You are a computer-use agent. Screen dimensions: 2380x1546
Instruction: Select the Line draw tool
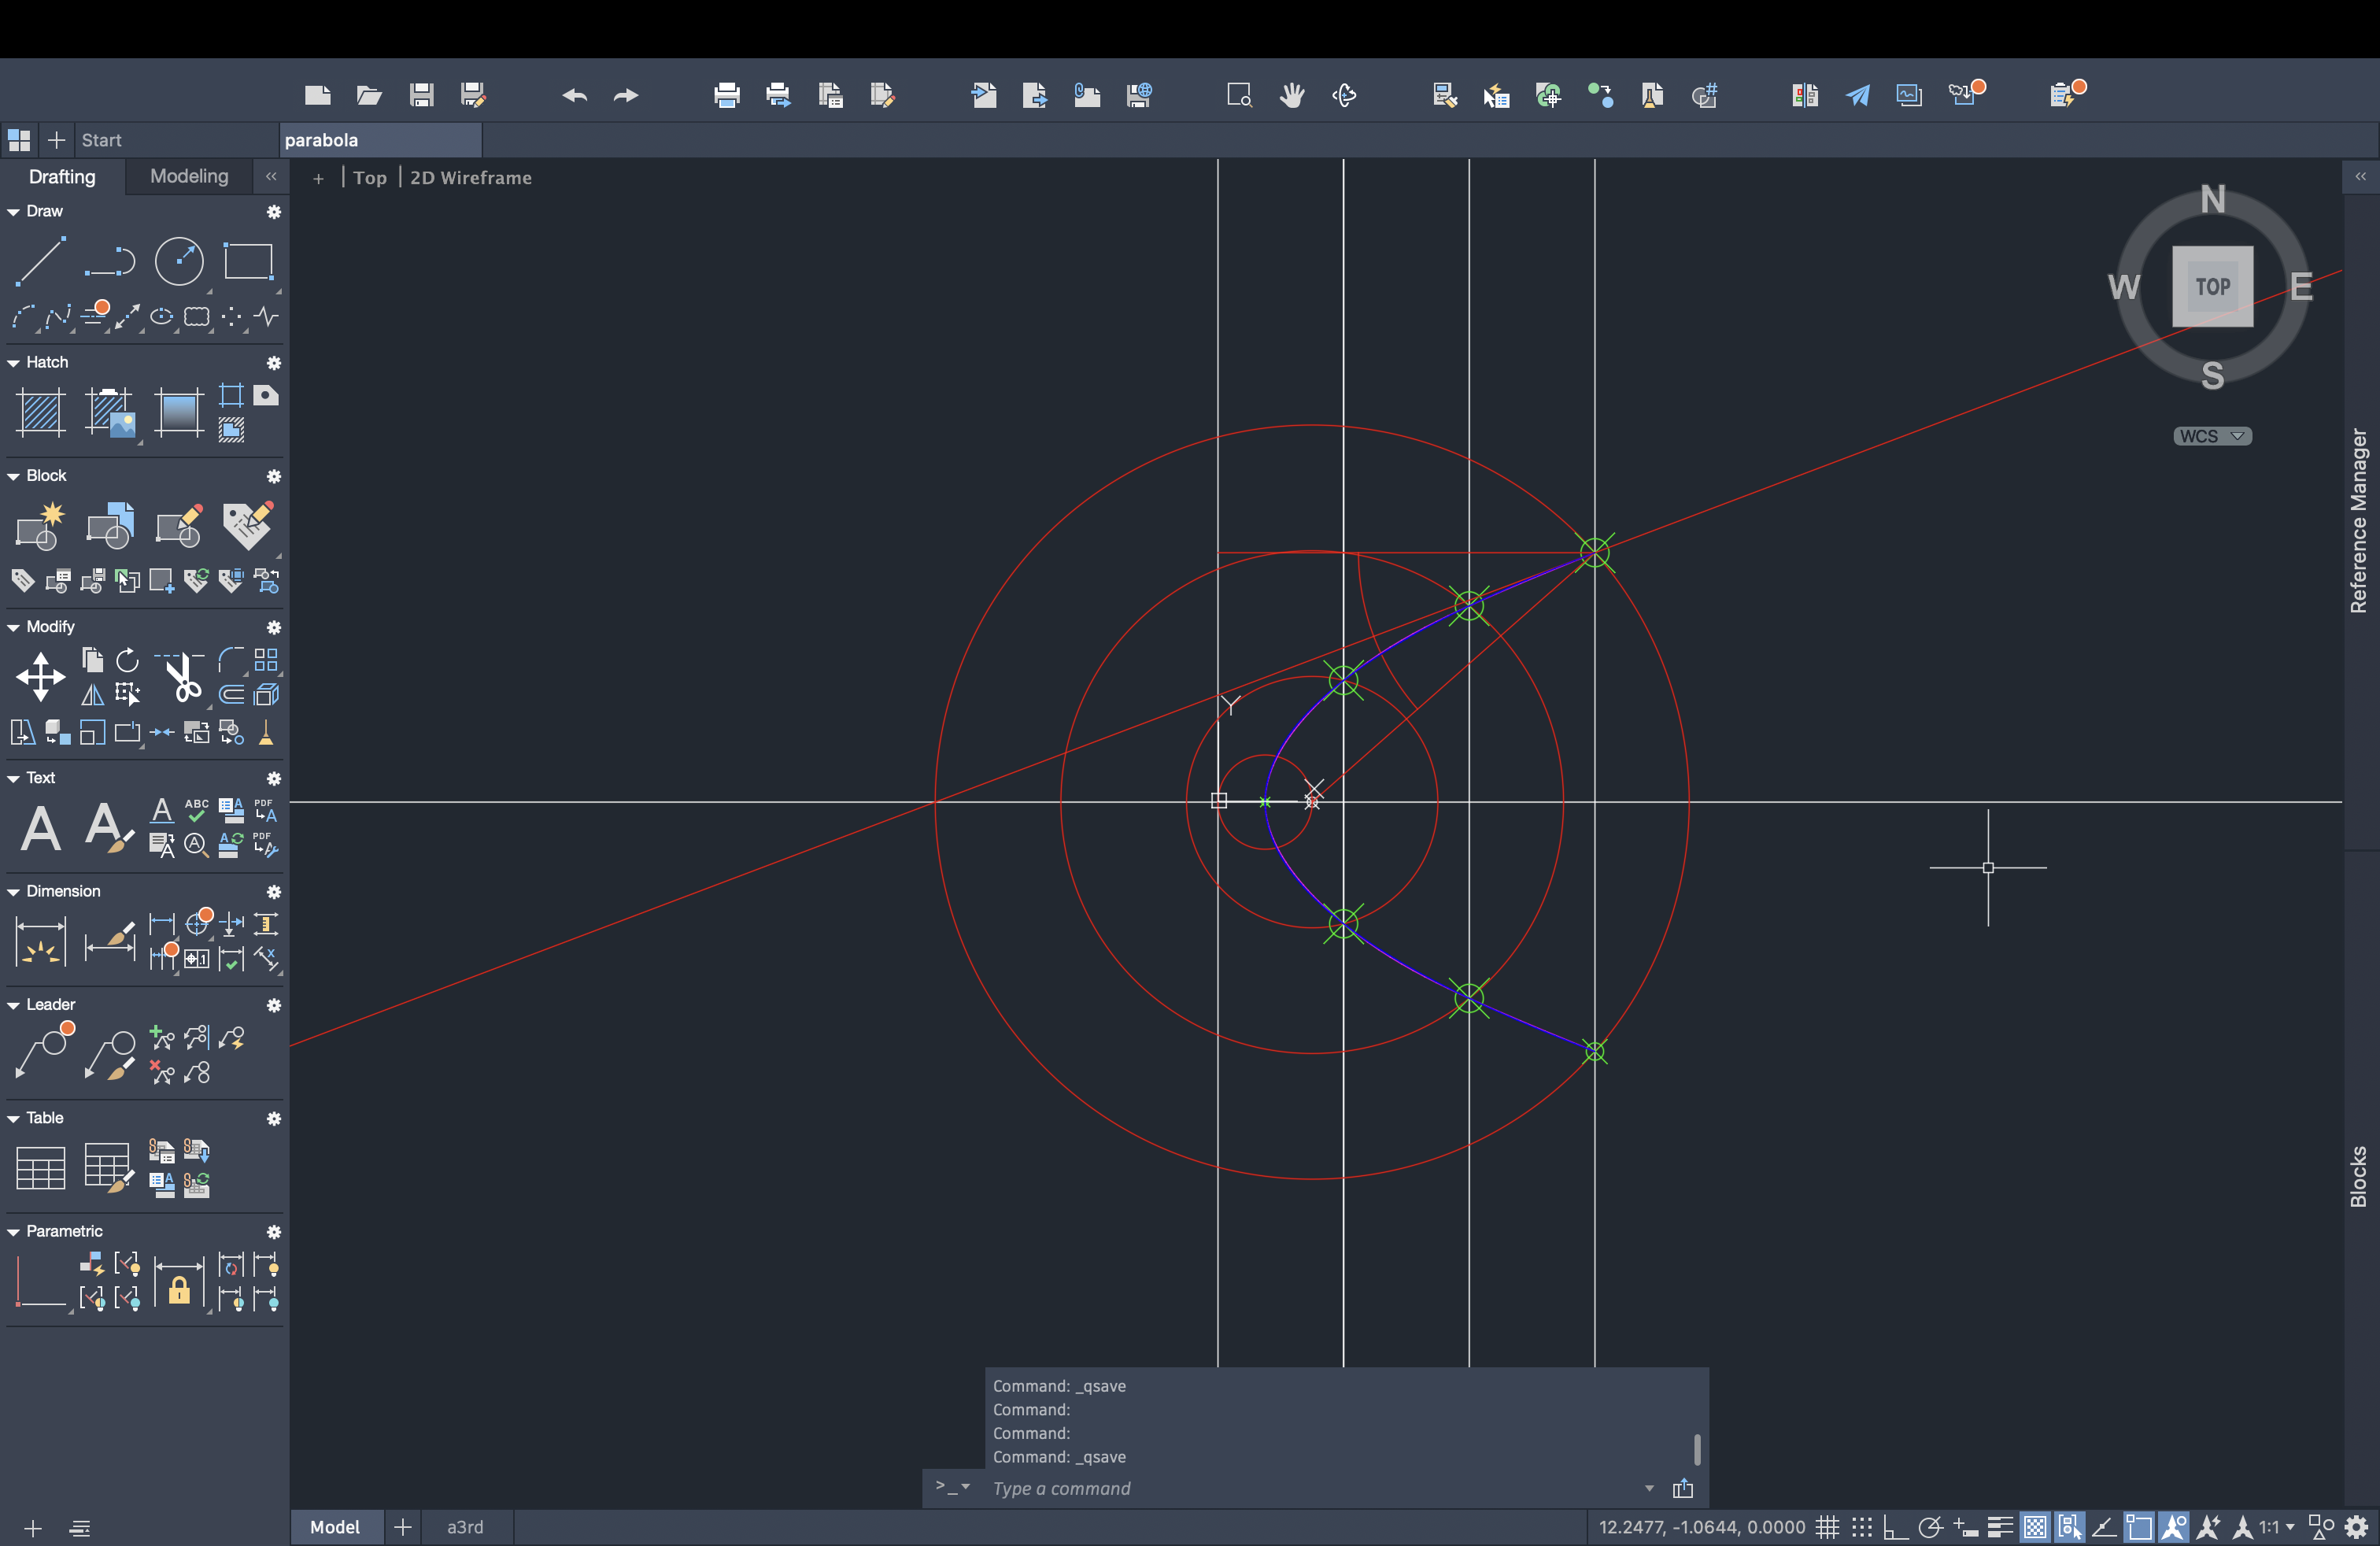[x=40, y=262]
